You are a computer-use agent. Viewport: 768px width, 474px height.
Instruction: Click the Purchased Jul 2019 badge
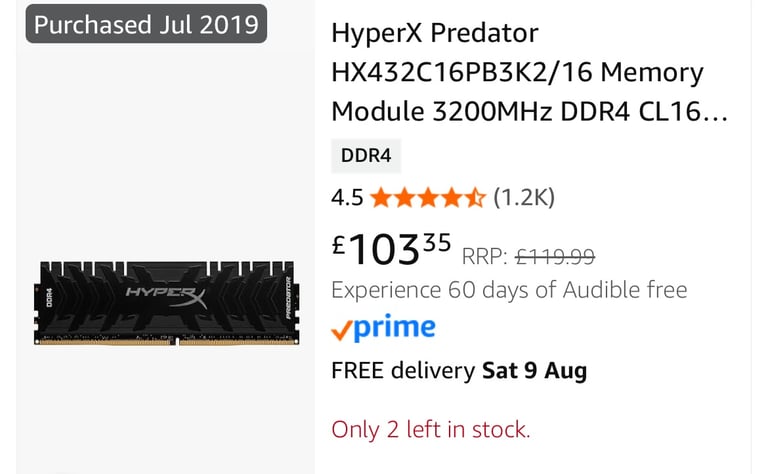pos(146,24)
